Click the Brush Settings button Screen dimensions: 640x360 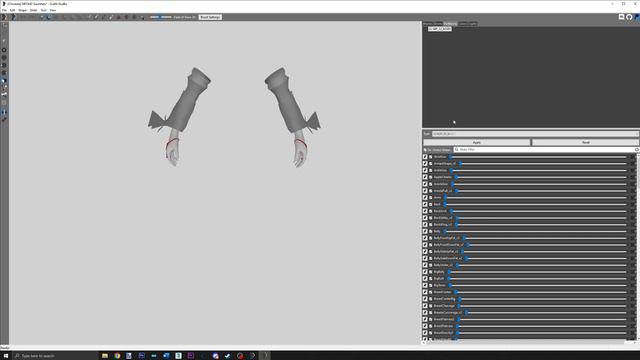(210, 17)
